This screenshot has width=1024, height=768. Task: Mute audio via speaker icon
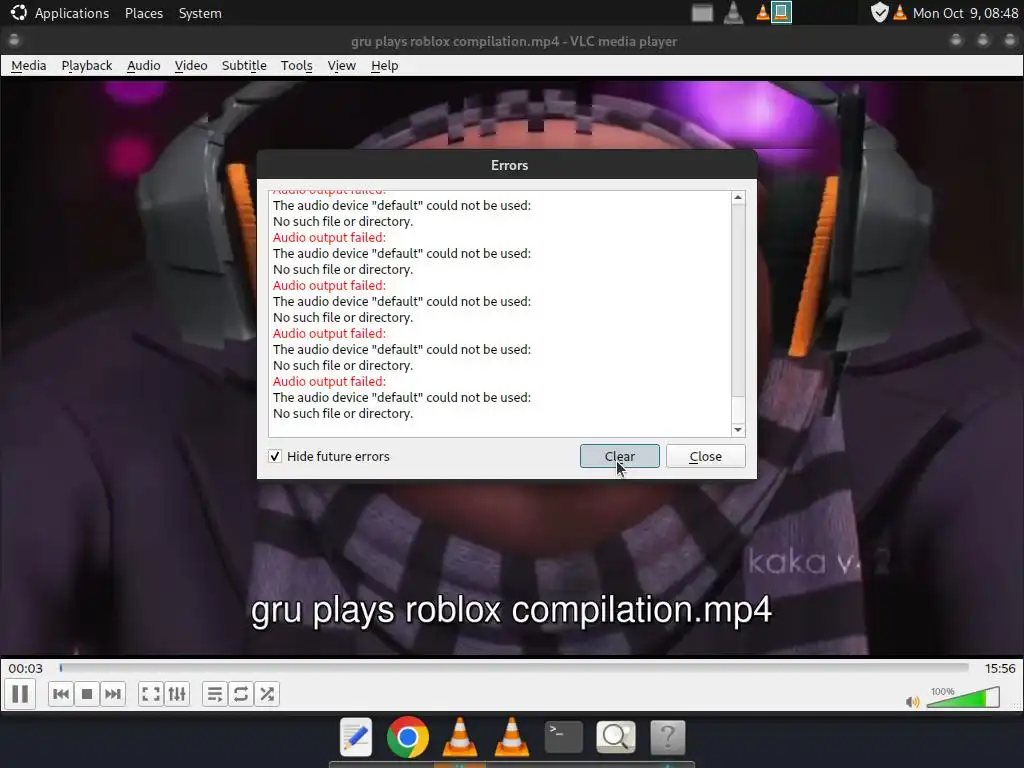click(912, 702)
